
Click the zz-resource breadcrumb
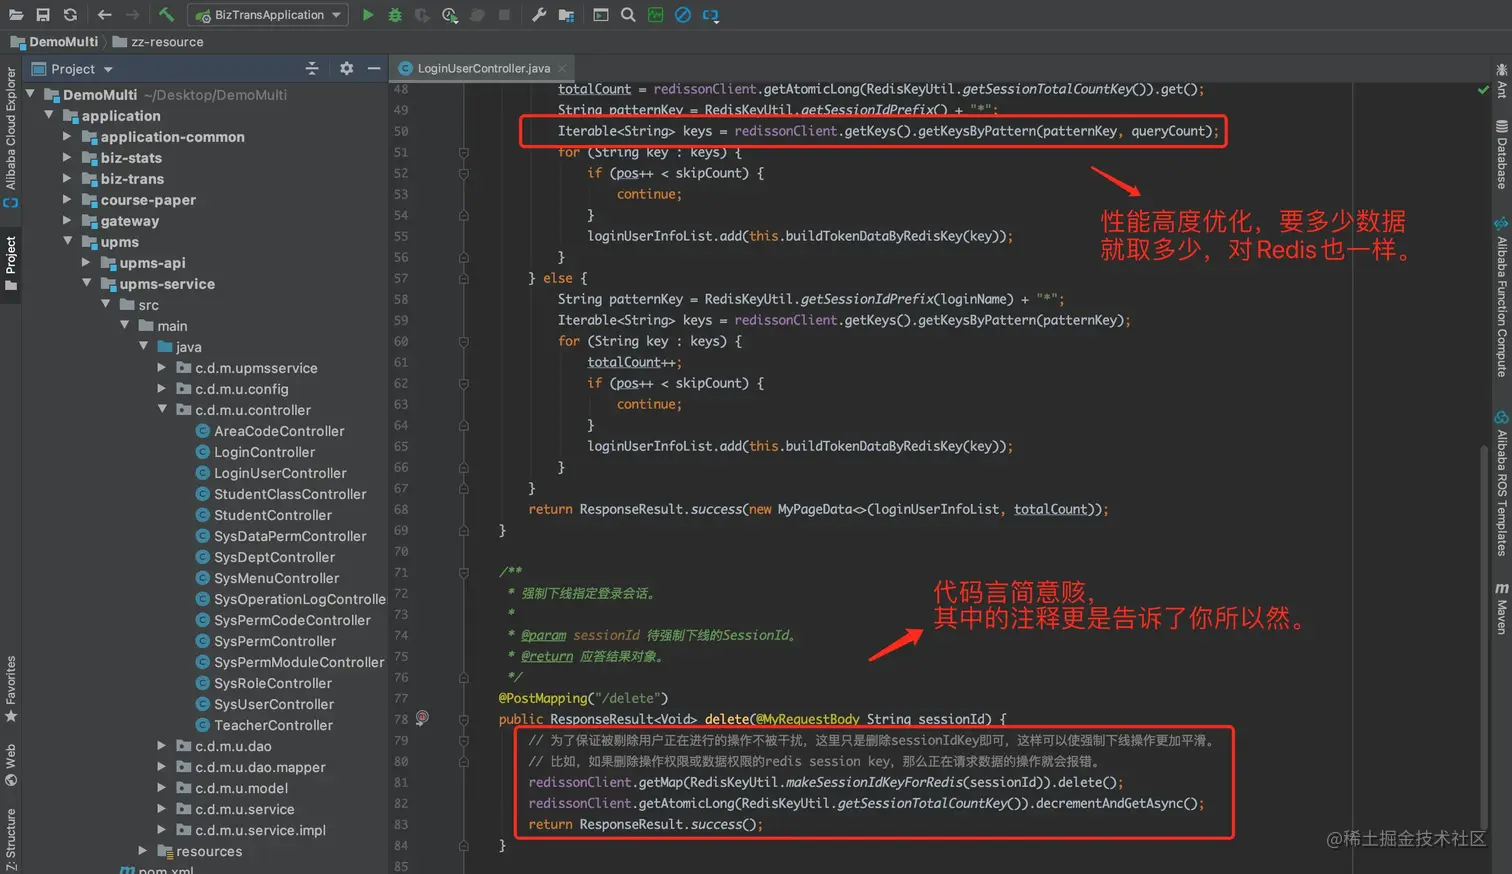click(166, 42)
